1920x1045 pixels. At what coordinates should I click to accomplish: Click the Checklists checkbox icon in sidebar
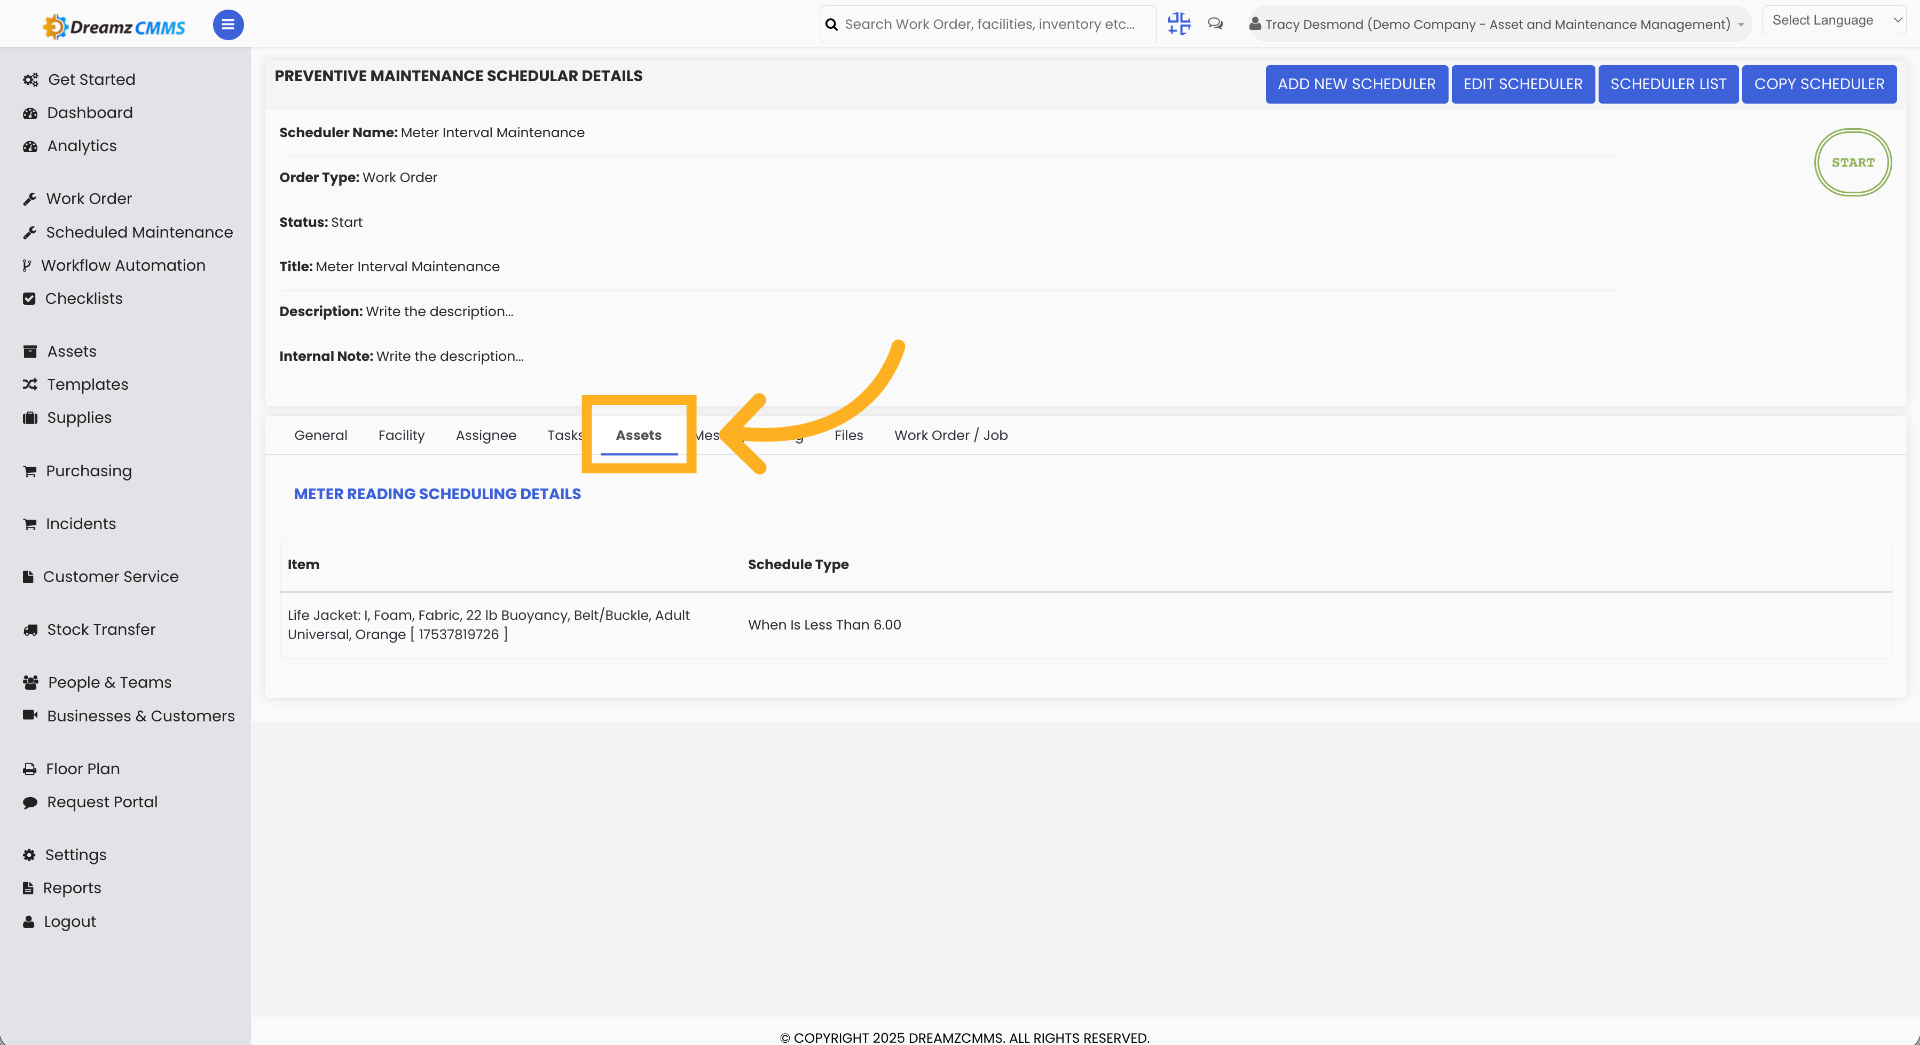pyautogui.click(x=29, y=299)
